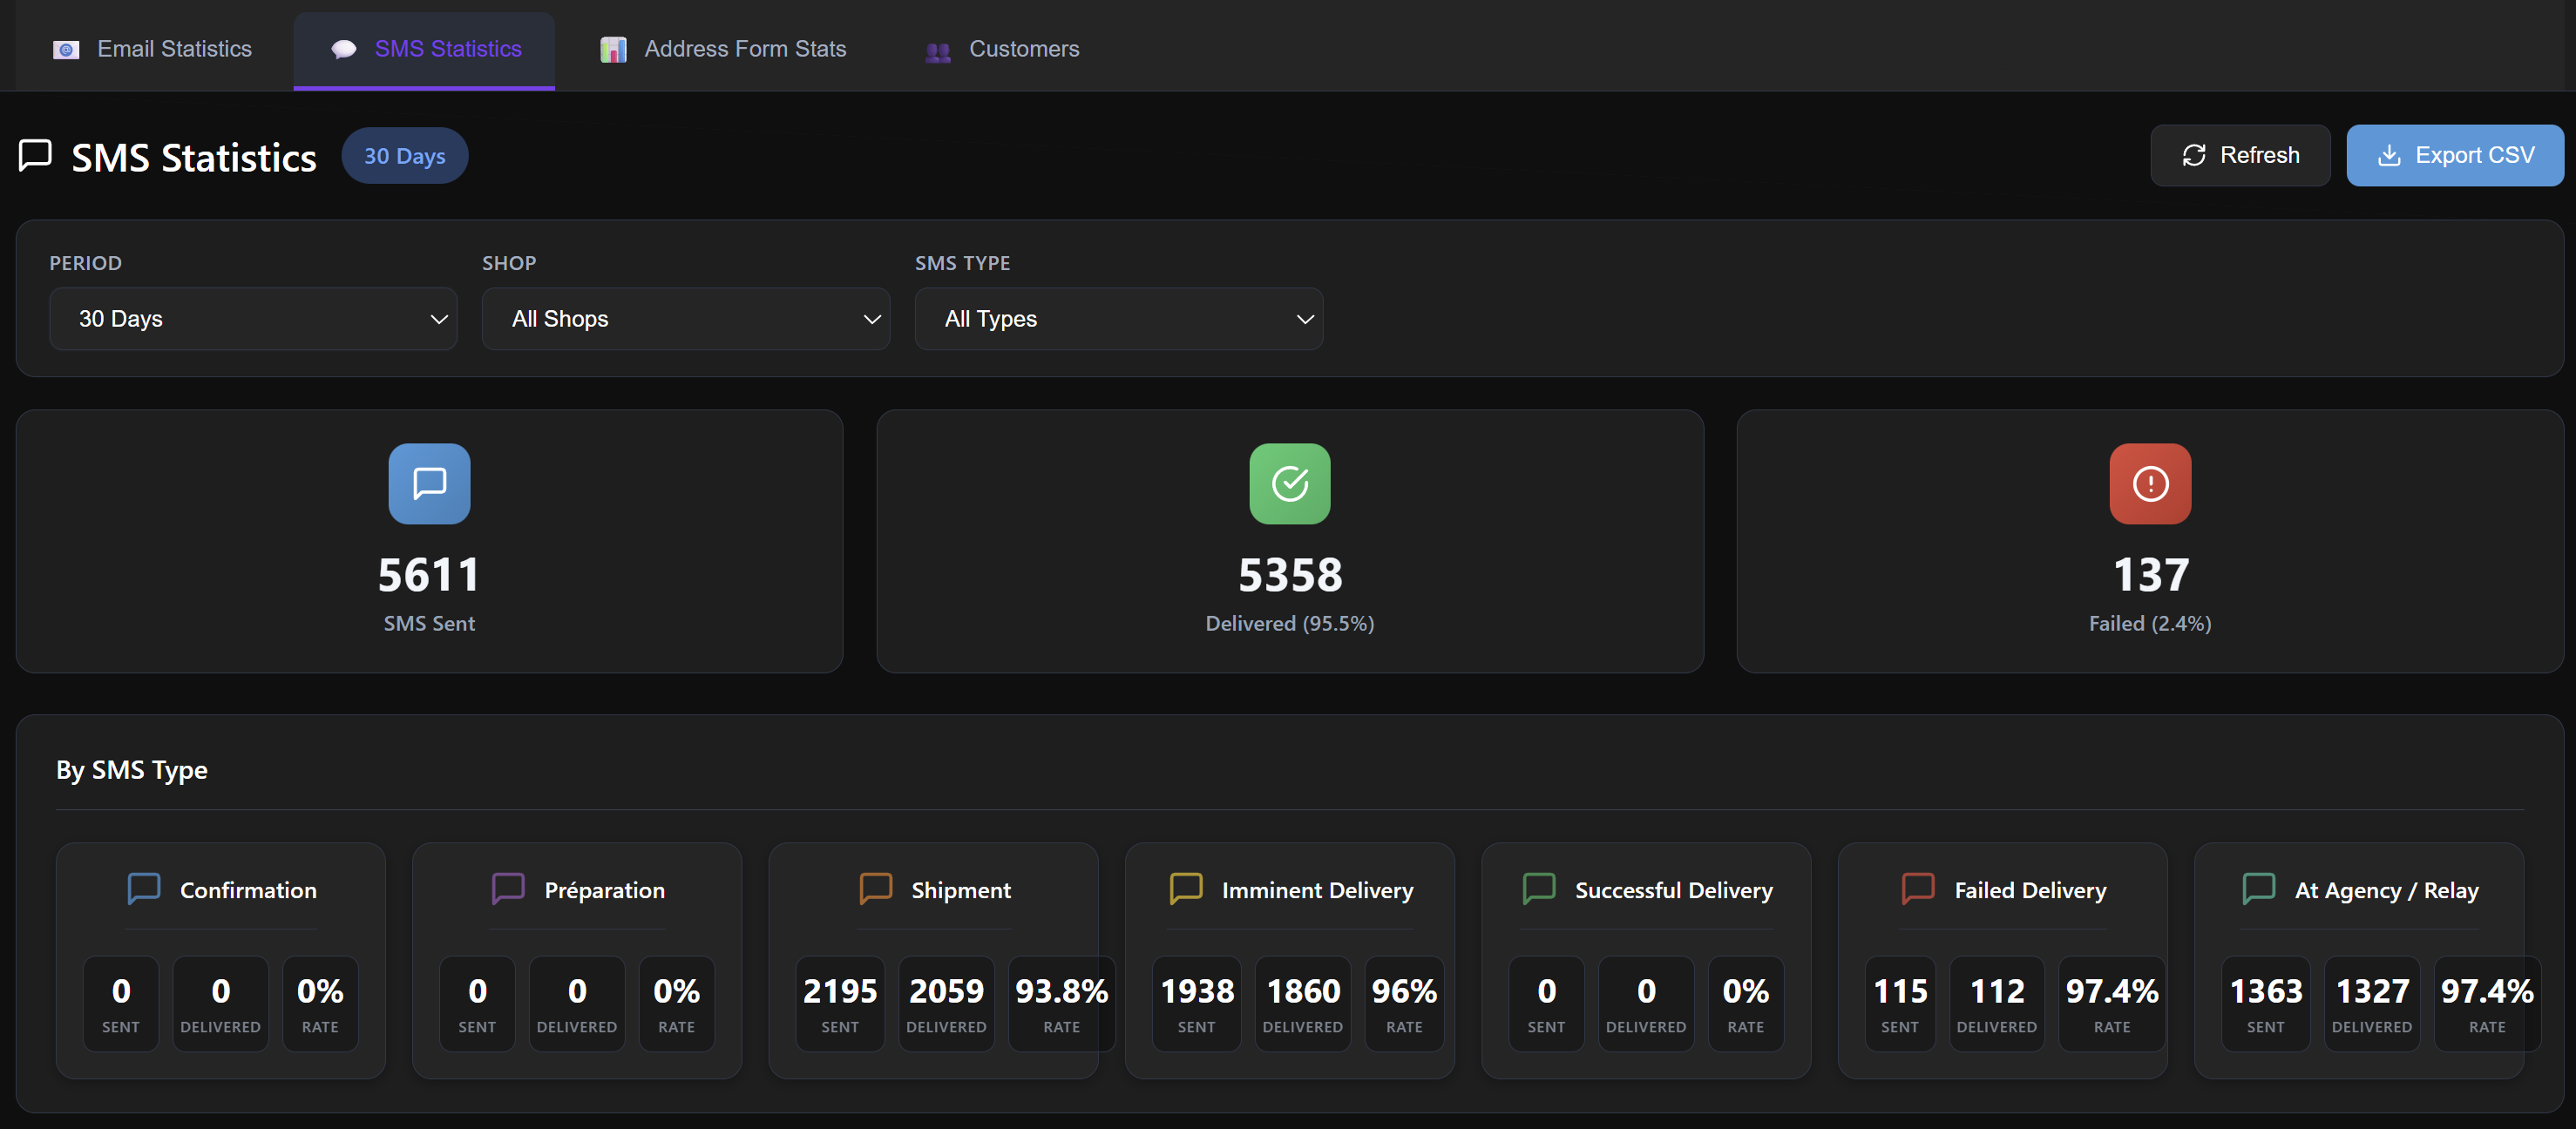Click the blue SMS Sent message icon
The height and width of the screenshot is (1129, 2576).
pos(429,484)
